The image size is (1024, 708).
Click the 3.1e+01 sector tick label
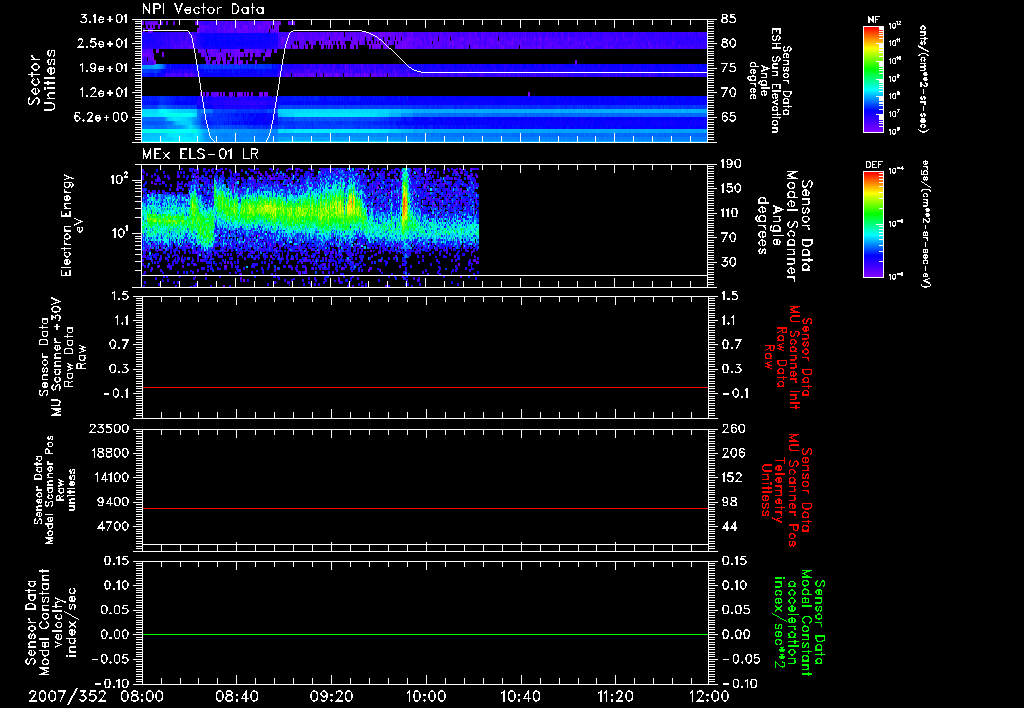(x=104, y=18)
